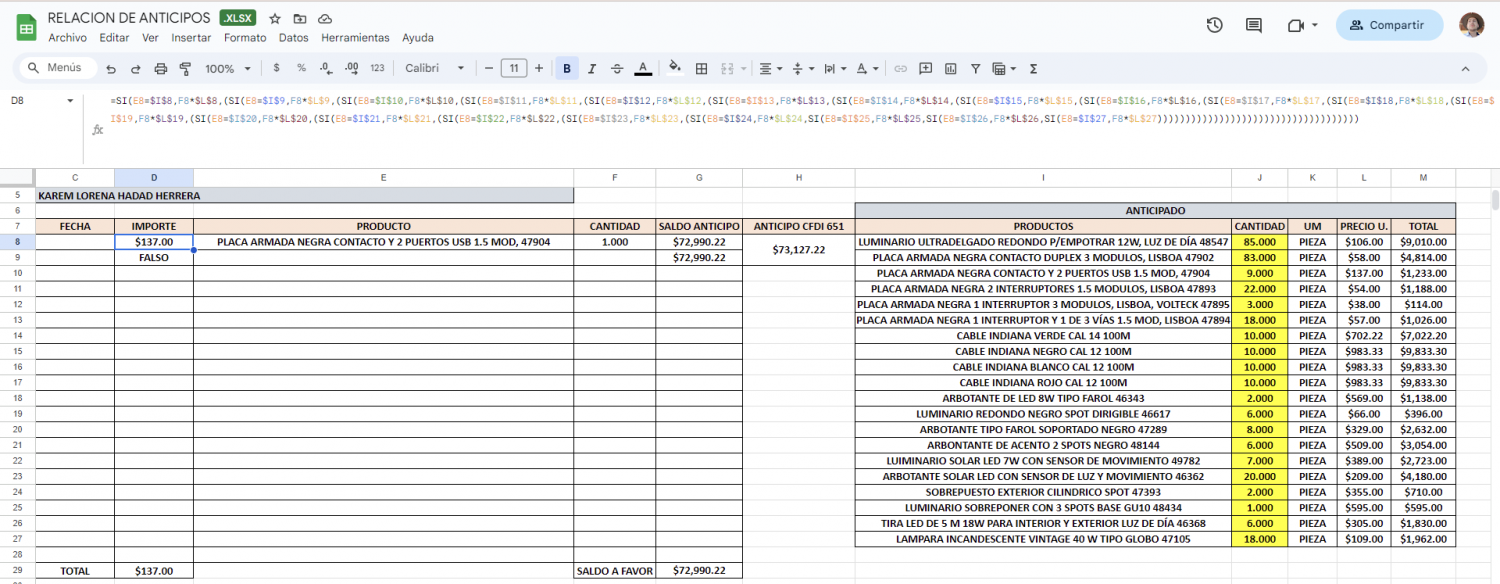This screenshot has height=584, width=1500.
Task: Click the insert comment icon
Action: click(x=925, y=68)
